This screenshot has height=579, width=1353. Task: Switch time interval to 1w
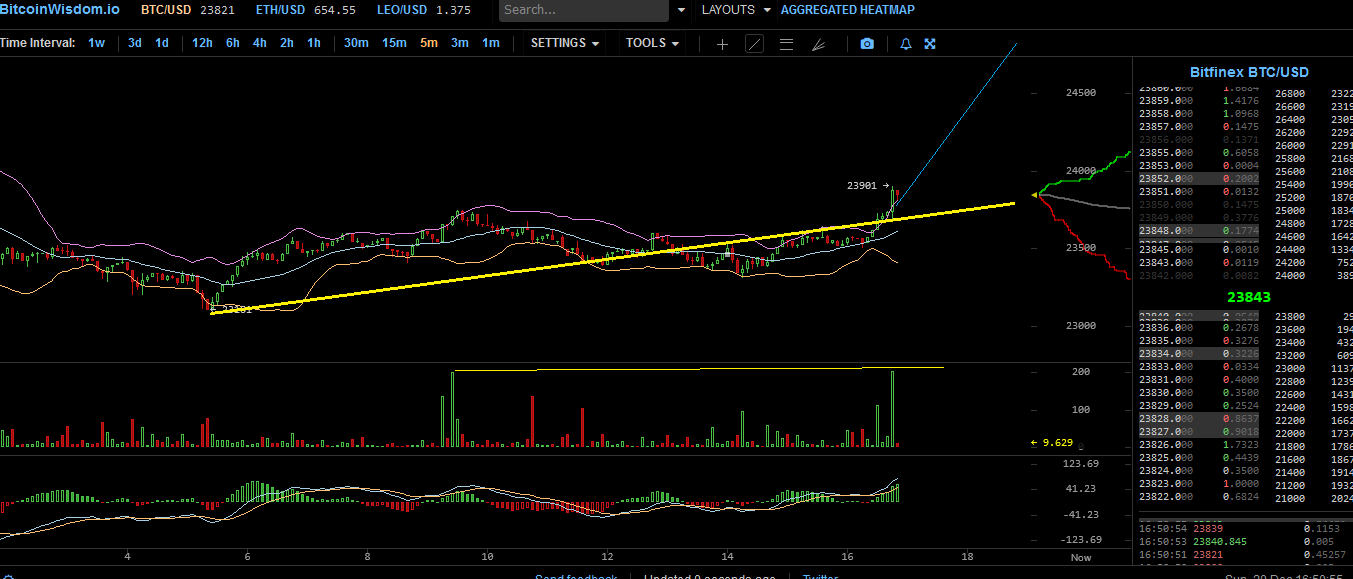[96, 43]
